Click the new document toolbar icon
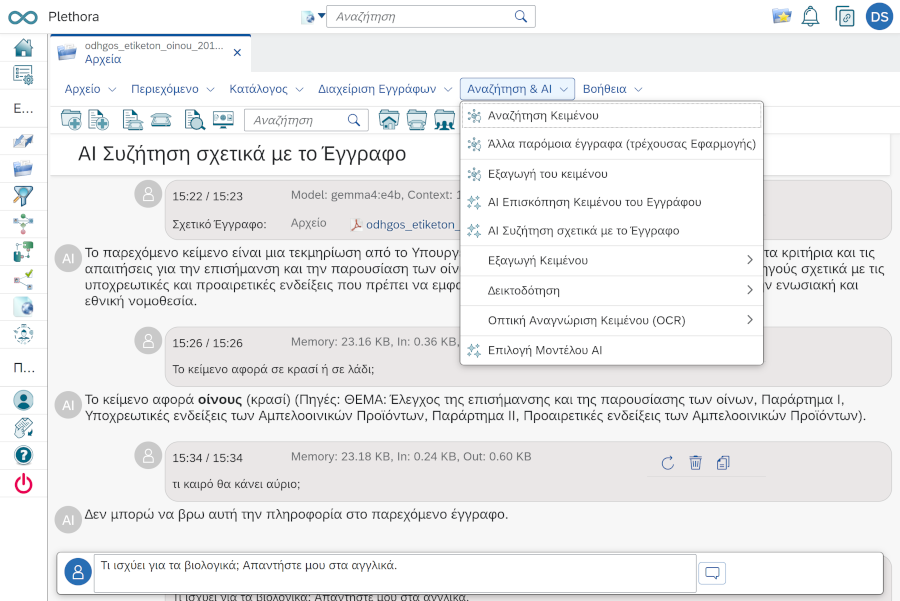Screen dimensions: 900x601 [x=98, y=120]
